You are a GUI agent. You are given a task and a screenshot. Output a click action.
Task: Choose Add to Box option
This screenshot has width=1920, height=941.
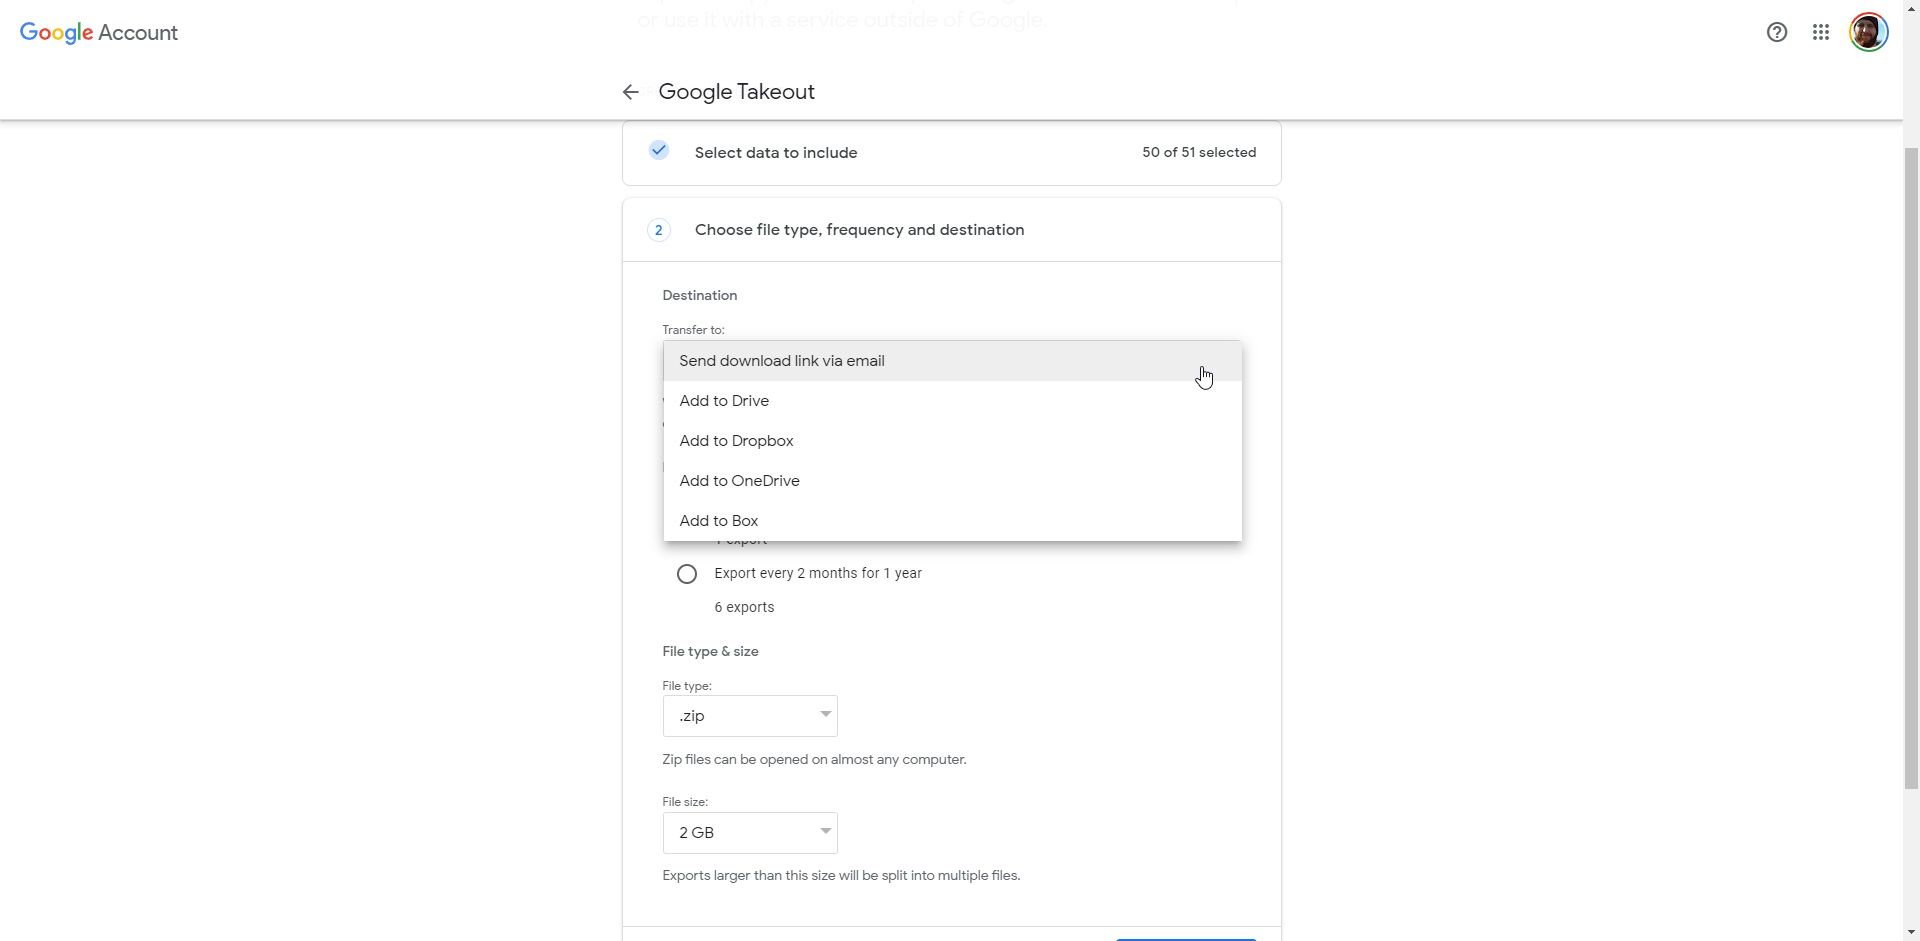pos(952,521)
